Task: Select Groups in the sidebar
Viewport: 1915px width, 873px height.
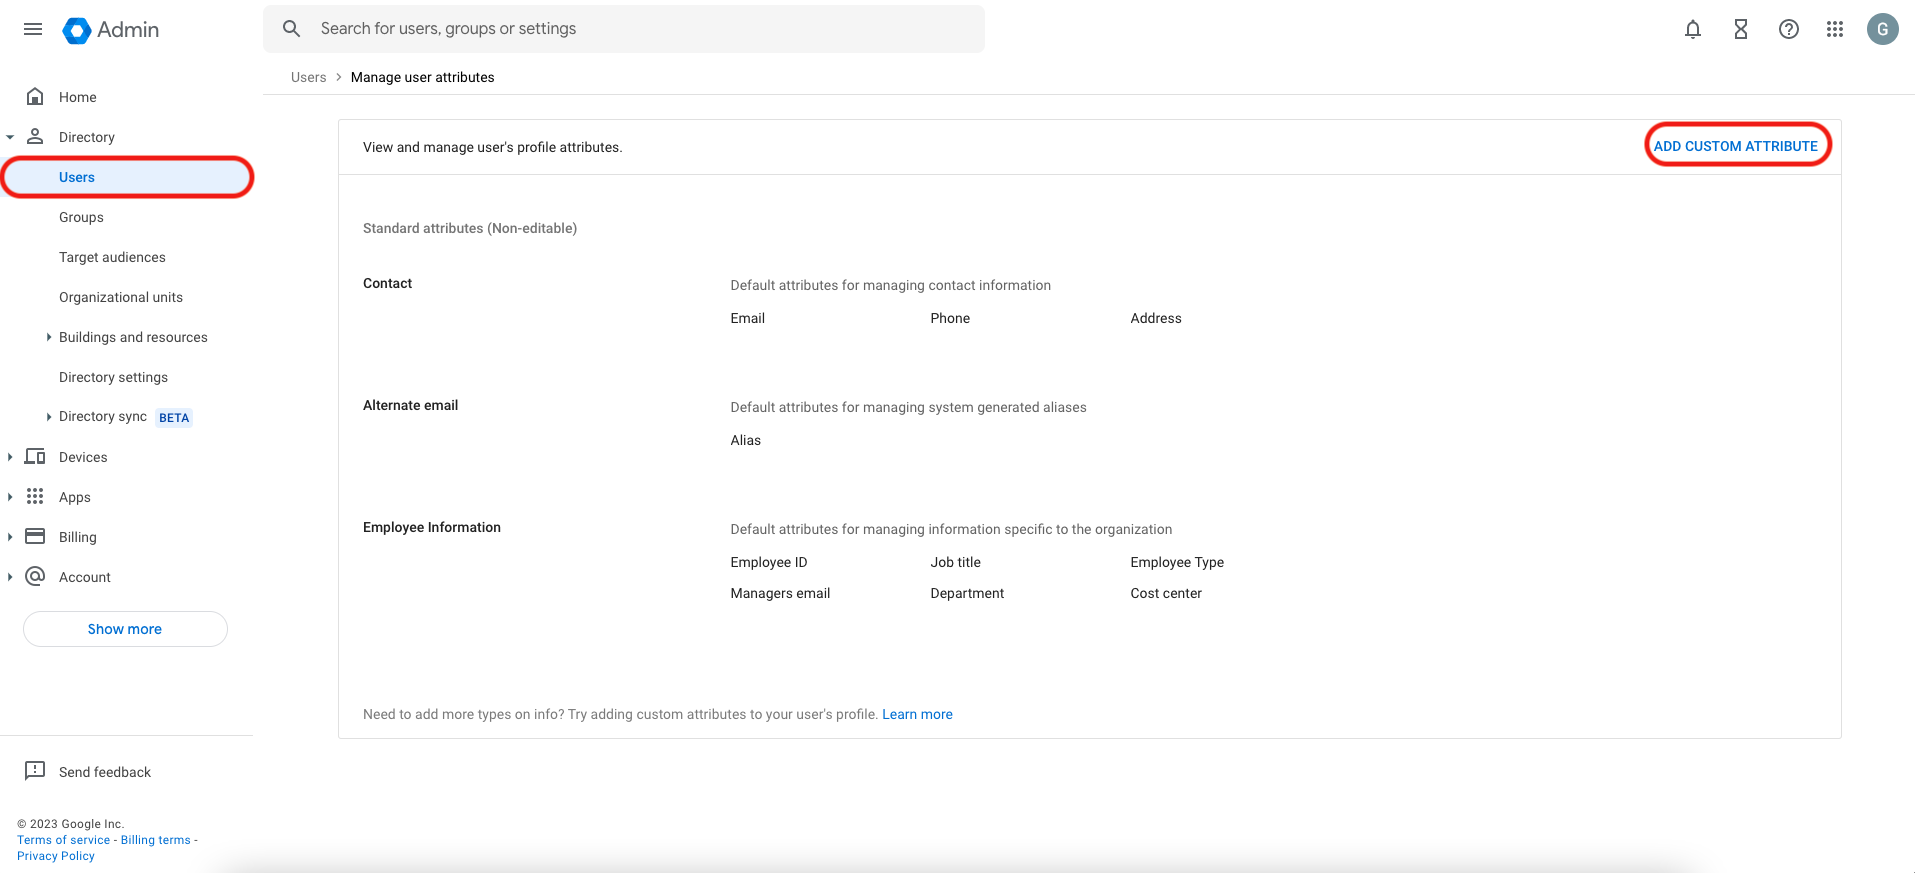Action: pyautogui.click(x=81, y=217)
